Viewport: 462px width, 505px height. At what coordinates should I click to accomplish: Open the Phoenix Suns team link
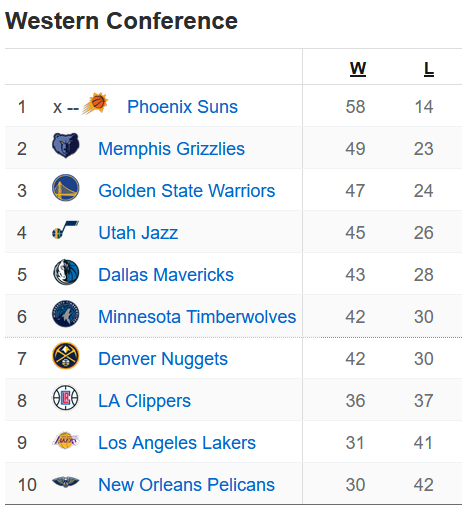pos(182,107)
